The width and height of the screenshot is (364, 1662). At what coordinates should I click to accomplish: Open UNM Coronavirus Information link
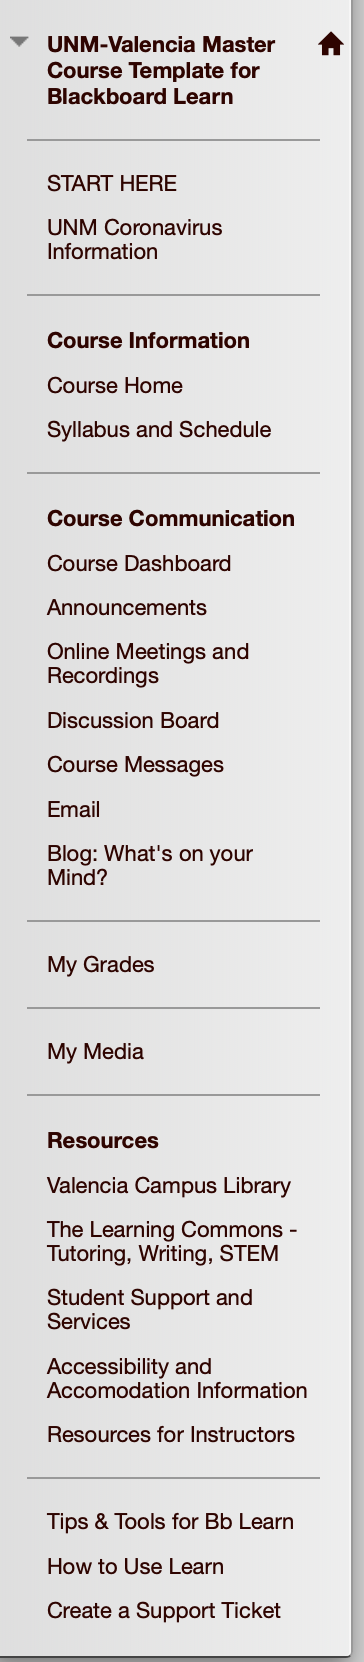point(134,239)
